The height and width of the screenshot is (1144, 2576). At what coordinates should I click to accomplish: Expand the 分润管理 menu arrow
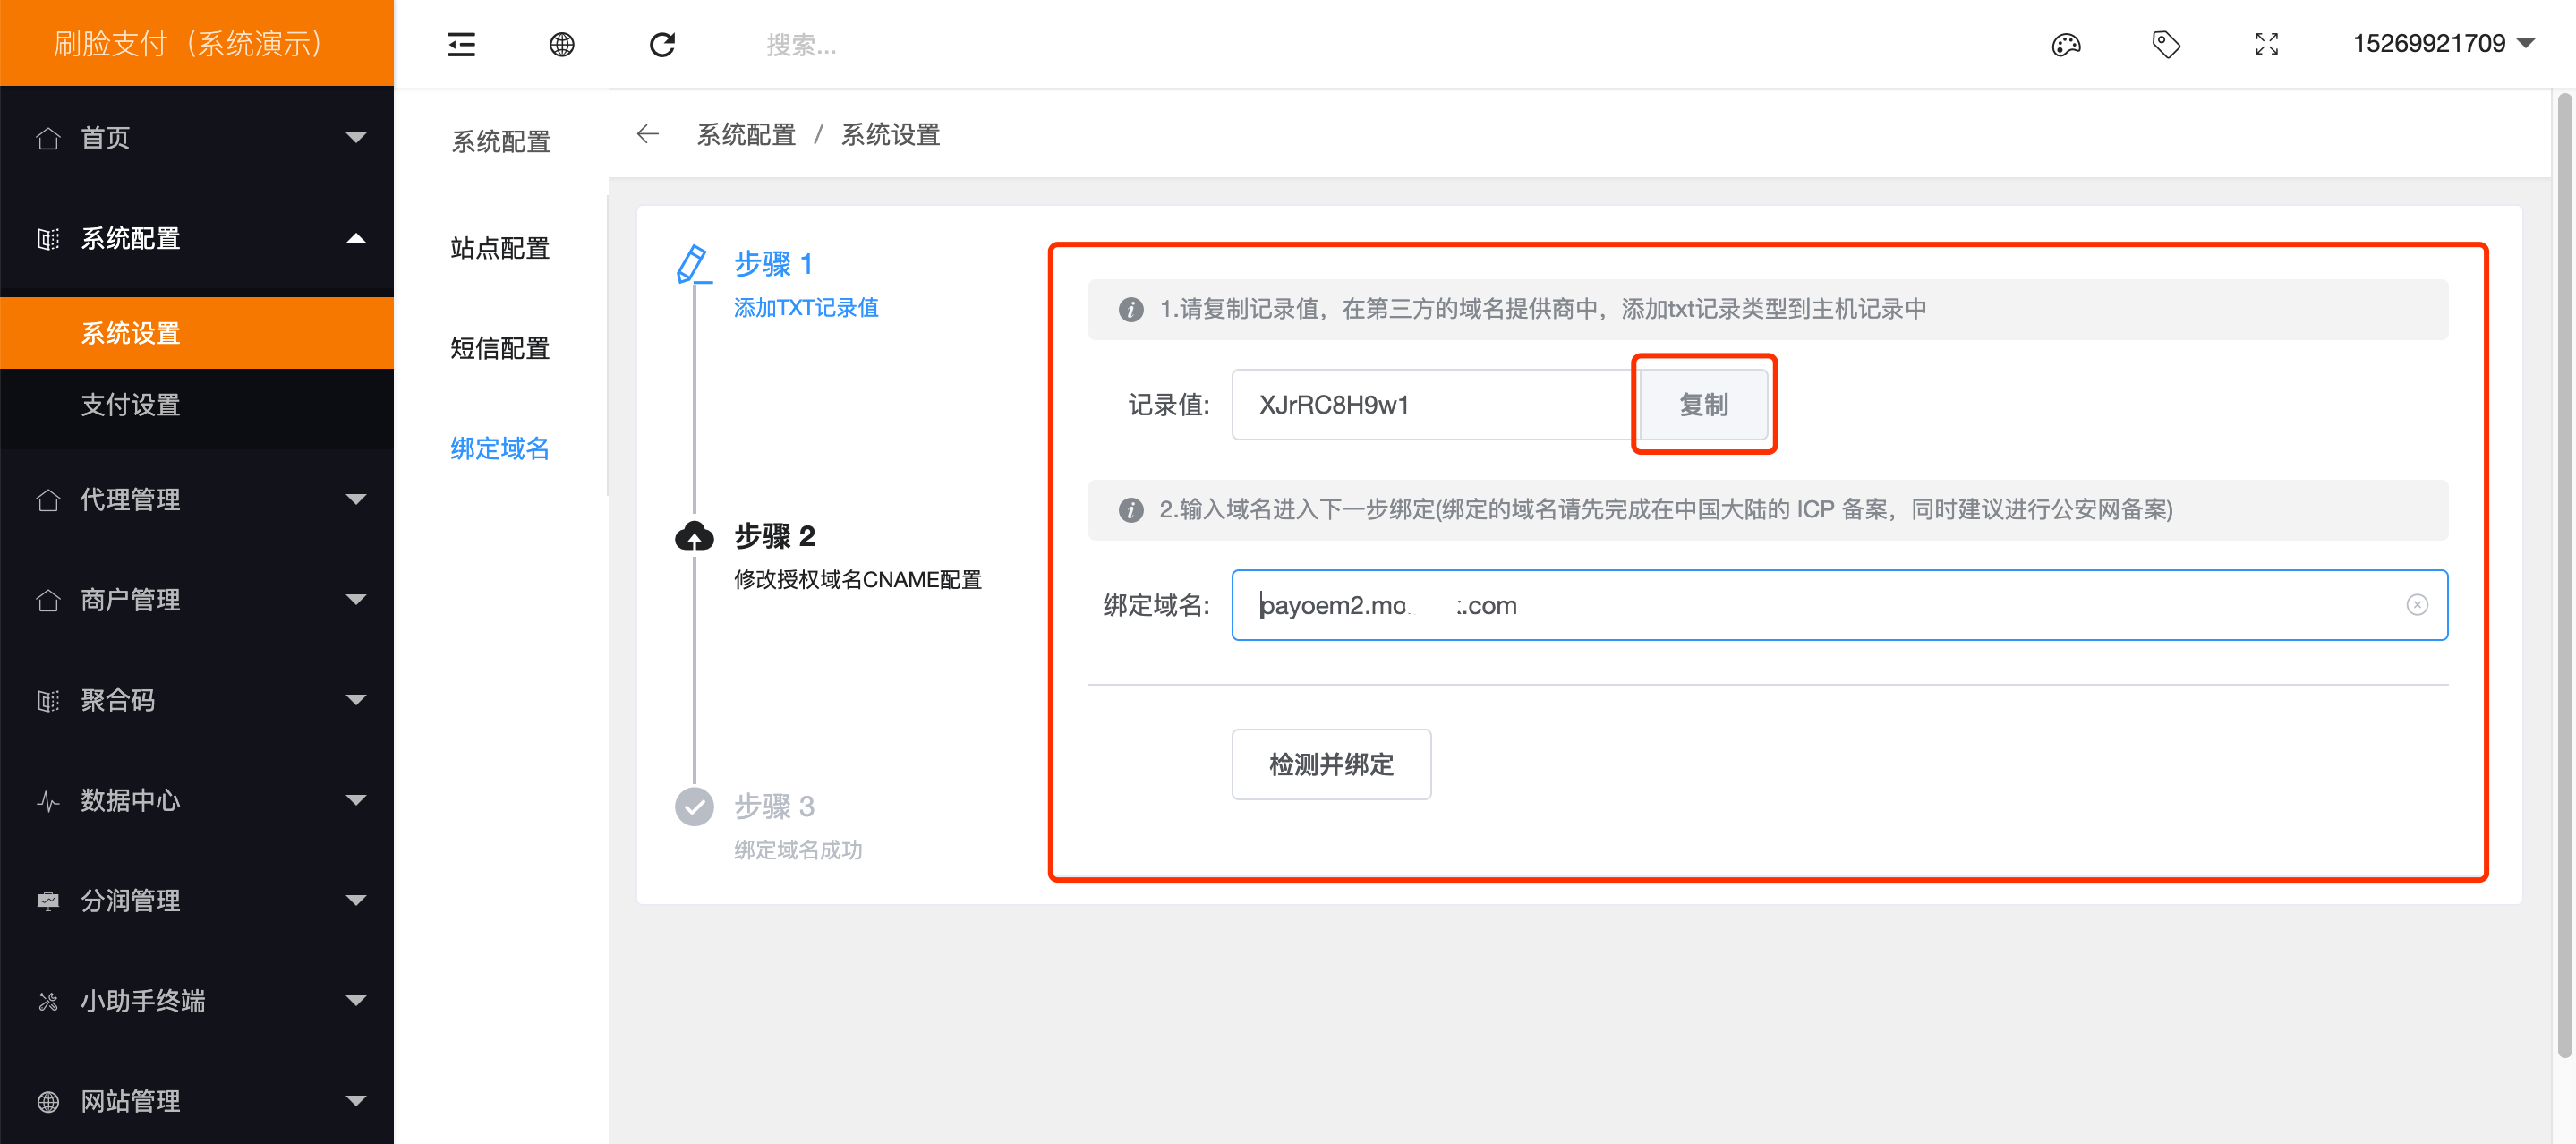pyautogui.click(x=356, y=901)
